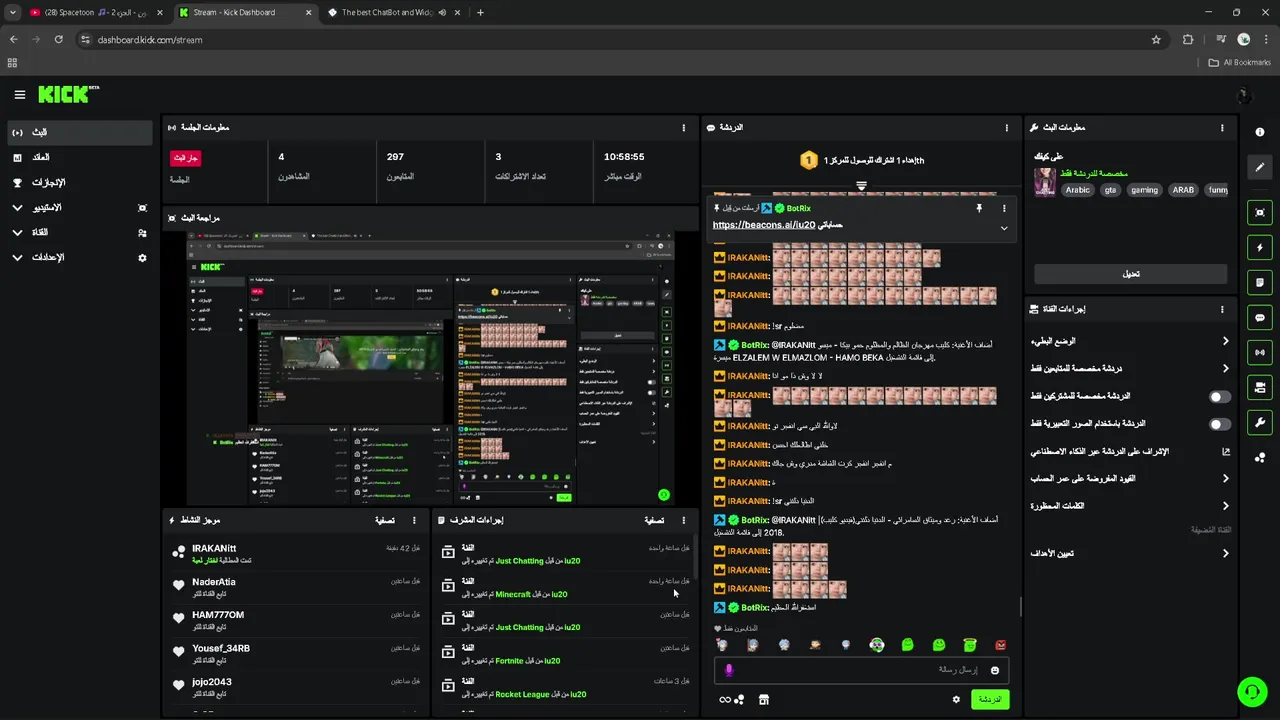Open الإنجازات in the left sidebar
The image size is (1280, 720).
click(79, 182)
